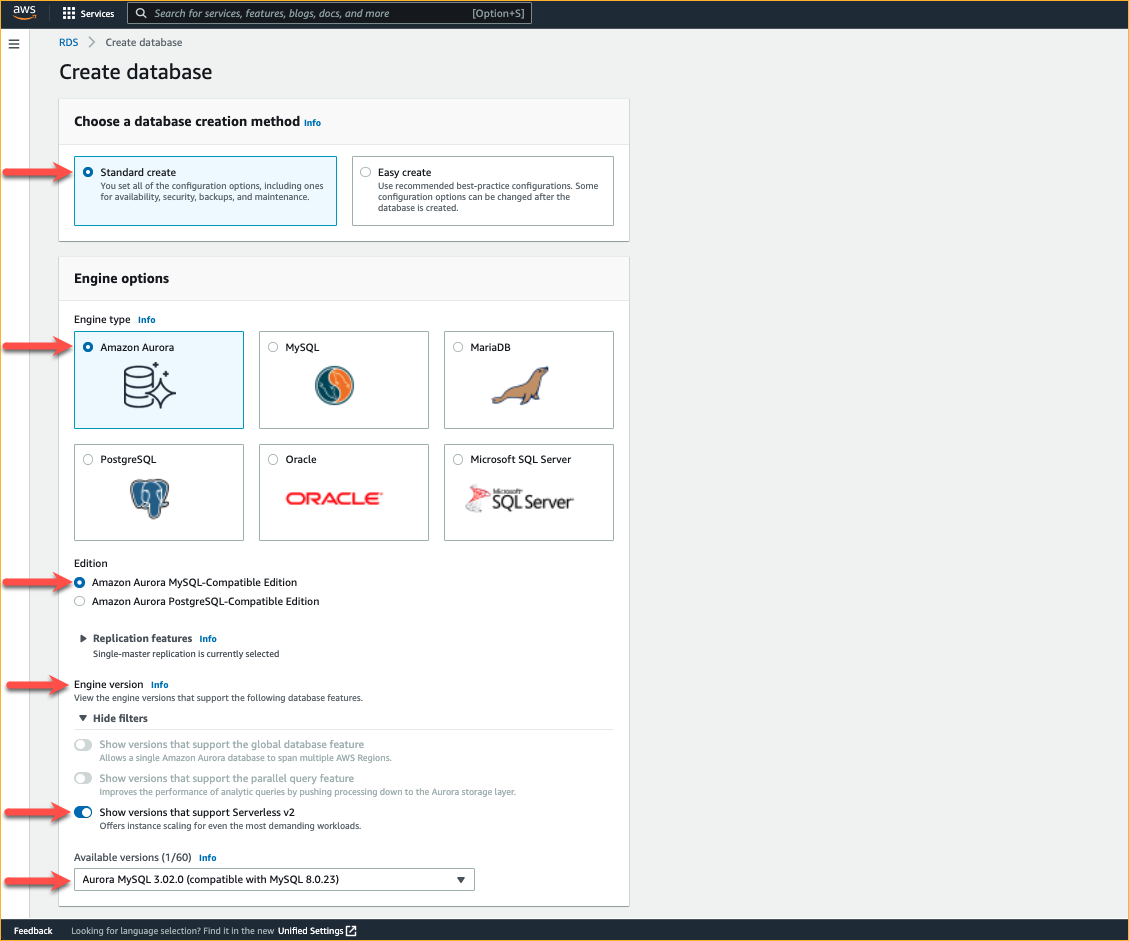This screenshot has height=941, width=1129.
Task: Click the Oracle logo
Action: tap(333, 498)
